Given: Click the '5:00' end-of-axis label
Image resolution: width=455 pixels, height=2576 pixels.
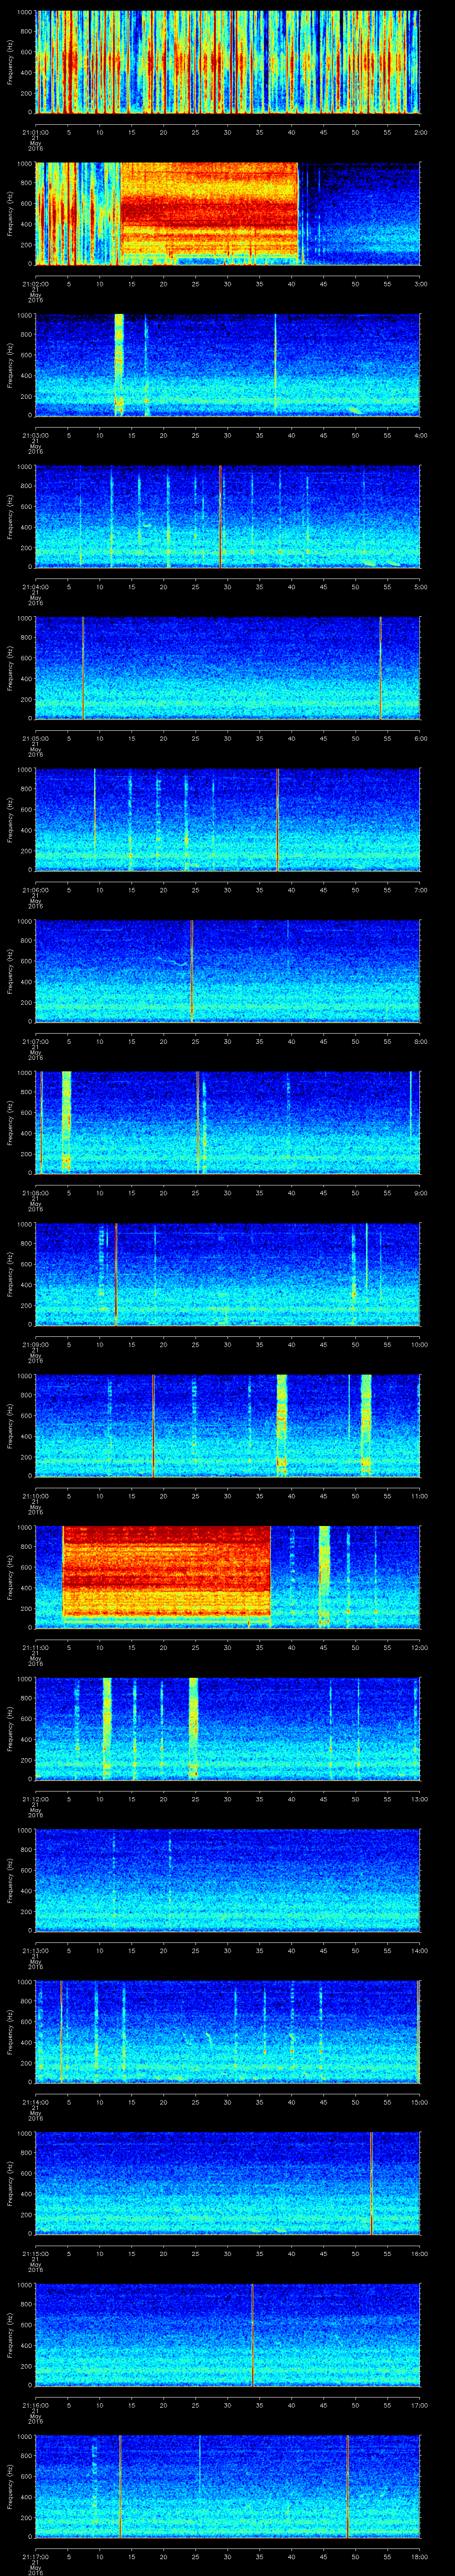Looking at the screenshot, I should 420,587.
